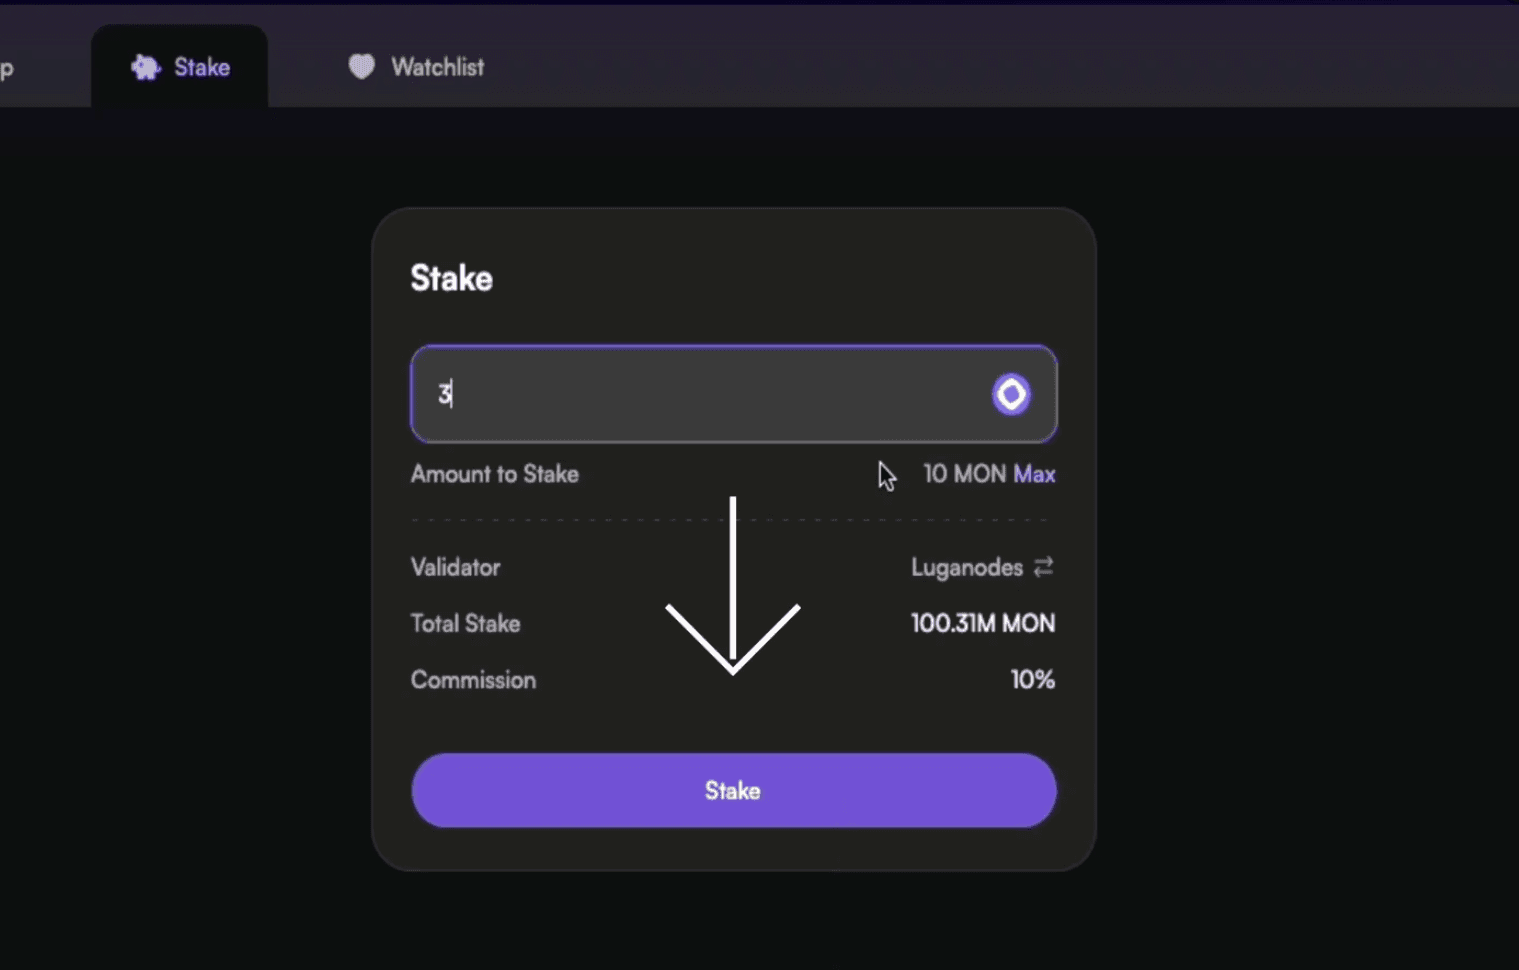This screenshot has width=1519, height=970.
Task: Click the large white down arrow graphic
Action: tap(733, 590)
